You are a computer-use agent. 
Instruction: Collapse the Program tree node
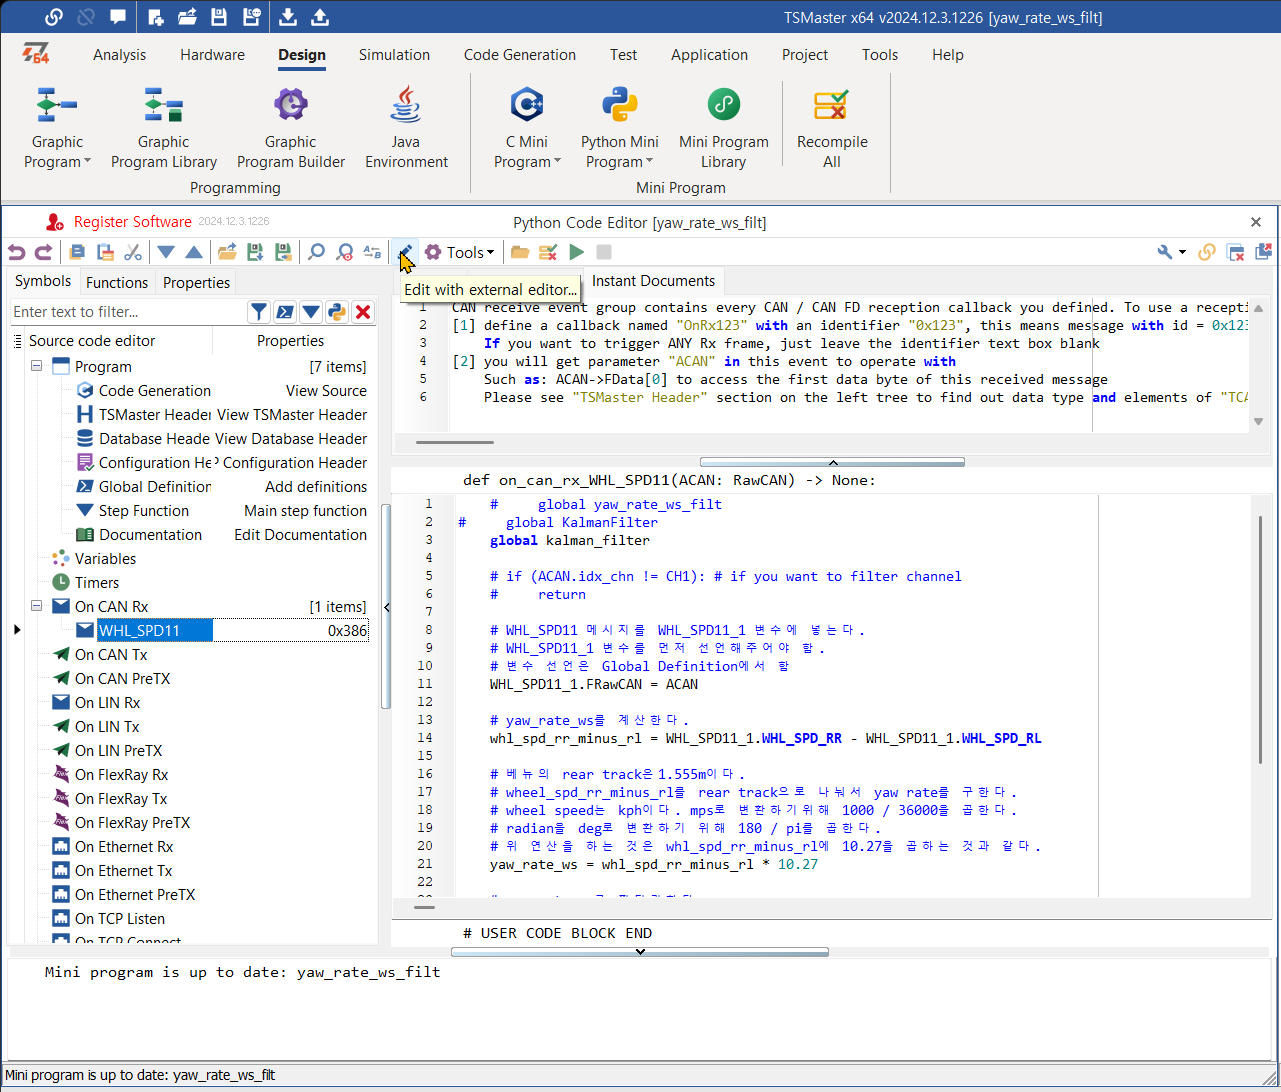36,366
